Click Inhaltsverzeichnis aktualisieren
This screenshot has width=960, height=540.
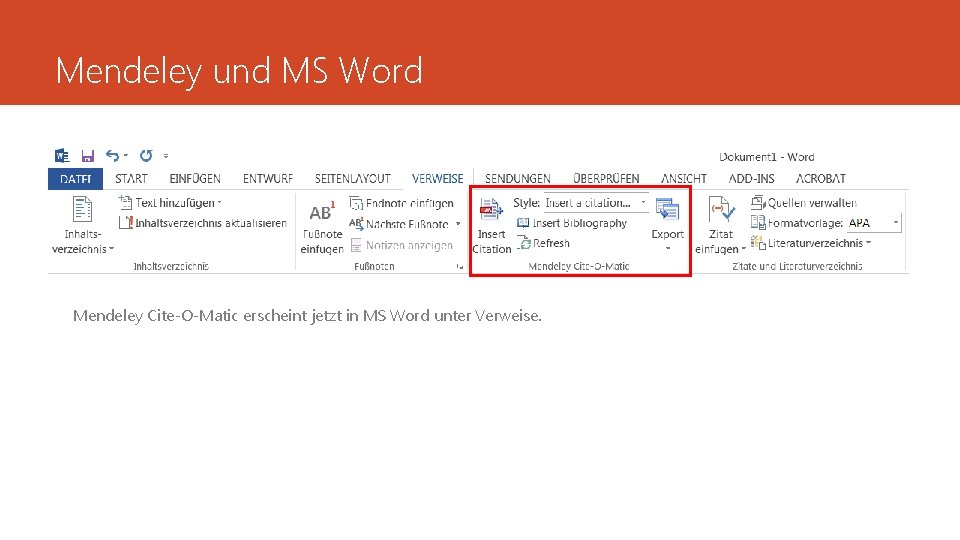(203, 223)
